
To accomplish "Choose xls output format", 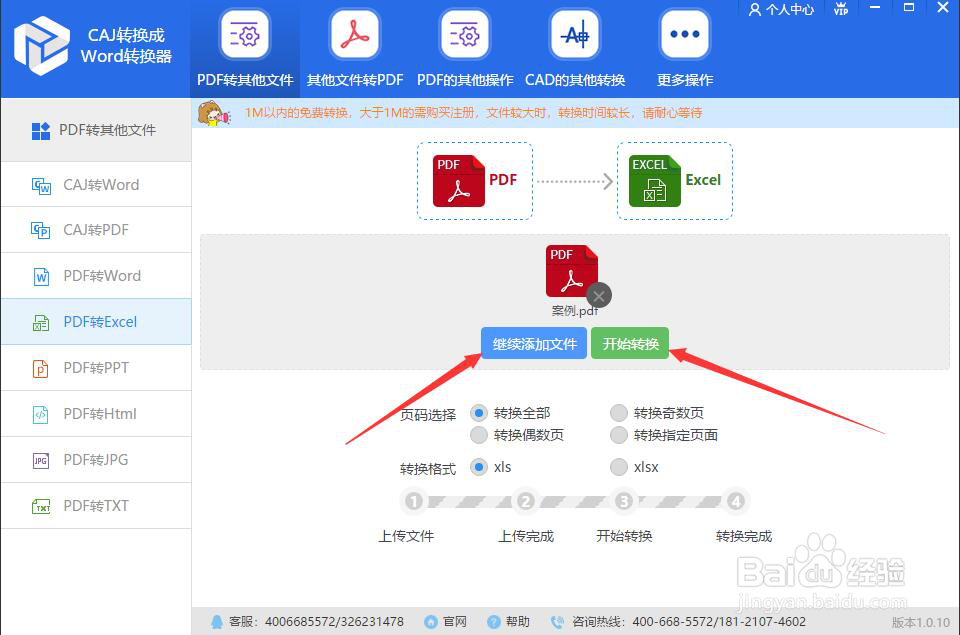I will [x=479, y=467].
